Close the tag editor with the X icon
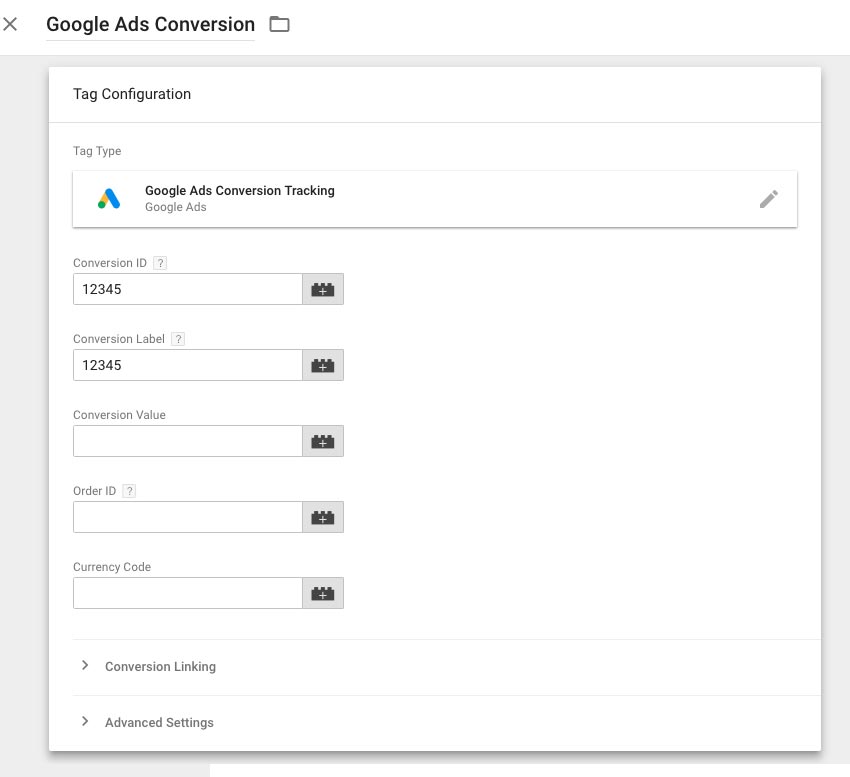The image size is (850, 777). point(10,24)
